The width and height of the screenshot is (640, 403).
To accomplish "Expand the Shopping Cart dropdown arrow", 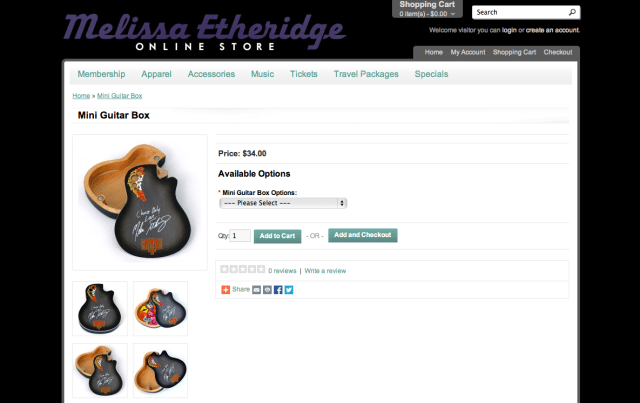I will coord(453,14).
